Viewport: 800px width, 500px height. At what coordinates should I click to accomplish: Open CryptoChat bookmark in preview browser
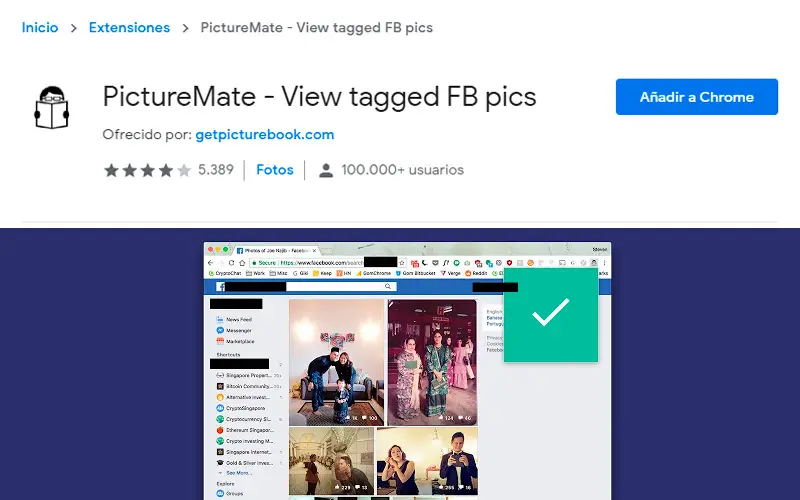click(225, 273)
